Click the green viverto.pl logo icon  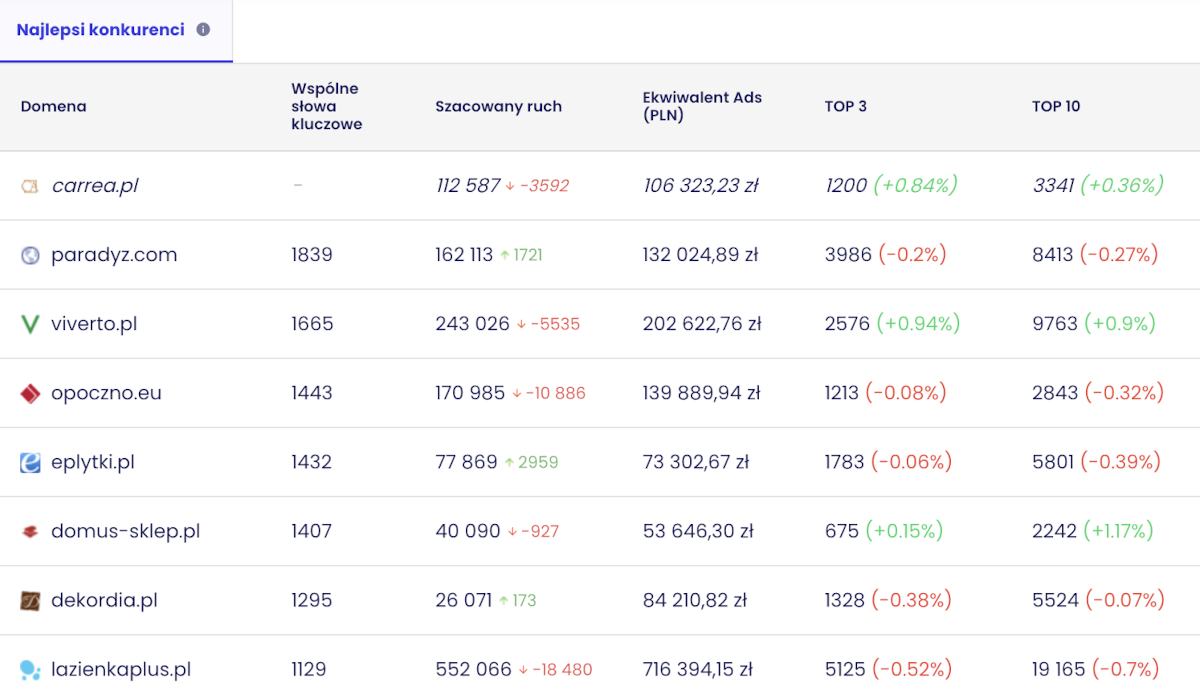pyautogui.click(x=30, y=324)
